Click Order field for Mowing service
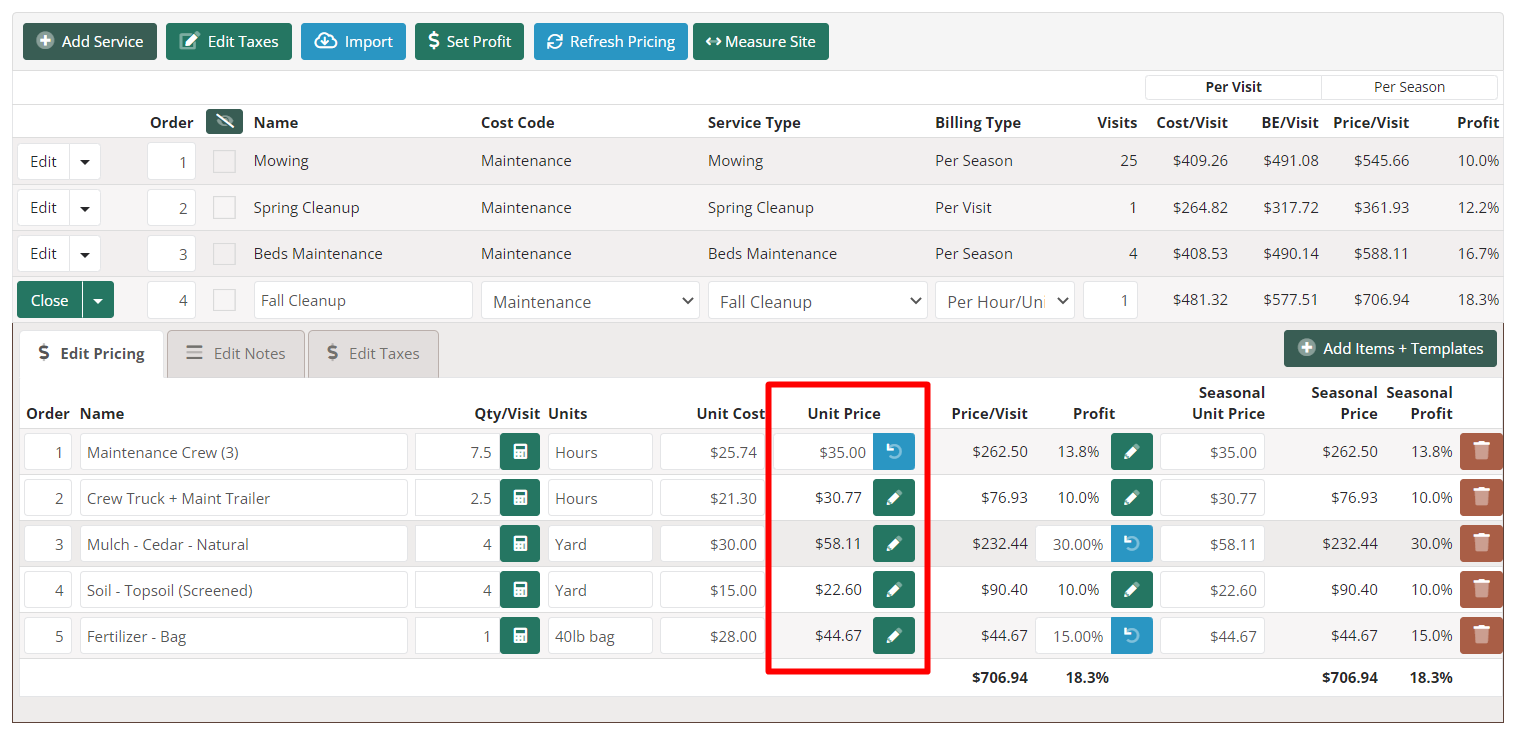The image size is (1514, 737). [171, 162]
